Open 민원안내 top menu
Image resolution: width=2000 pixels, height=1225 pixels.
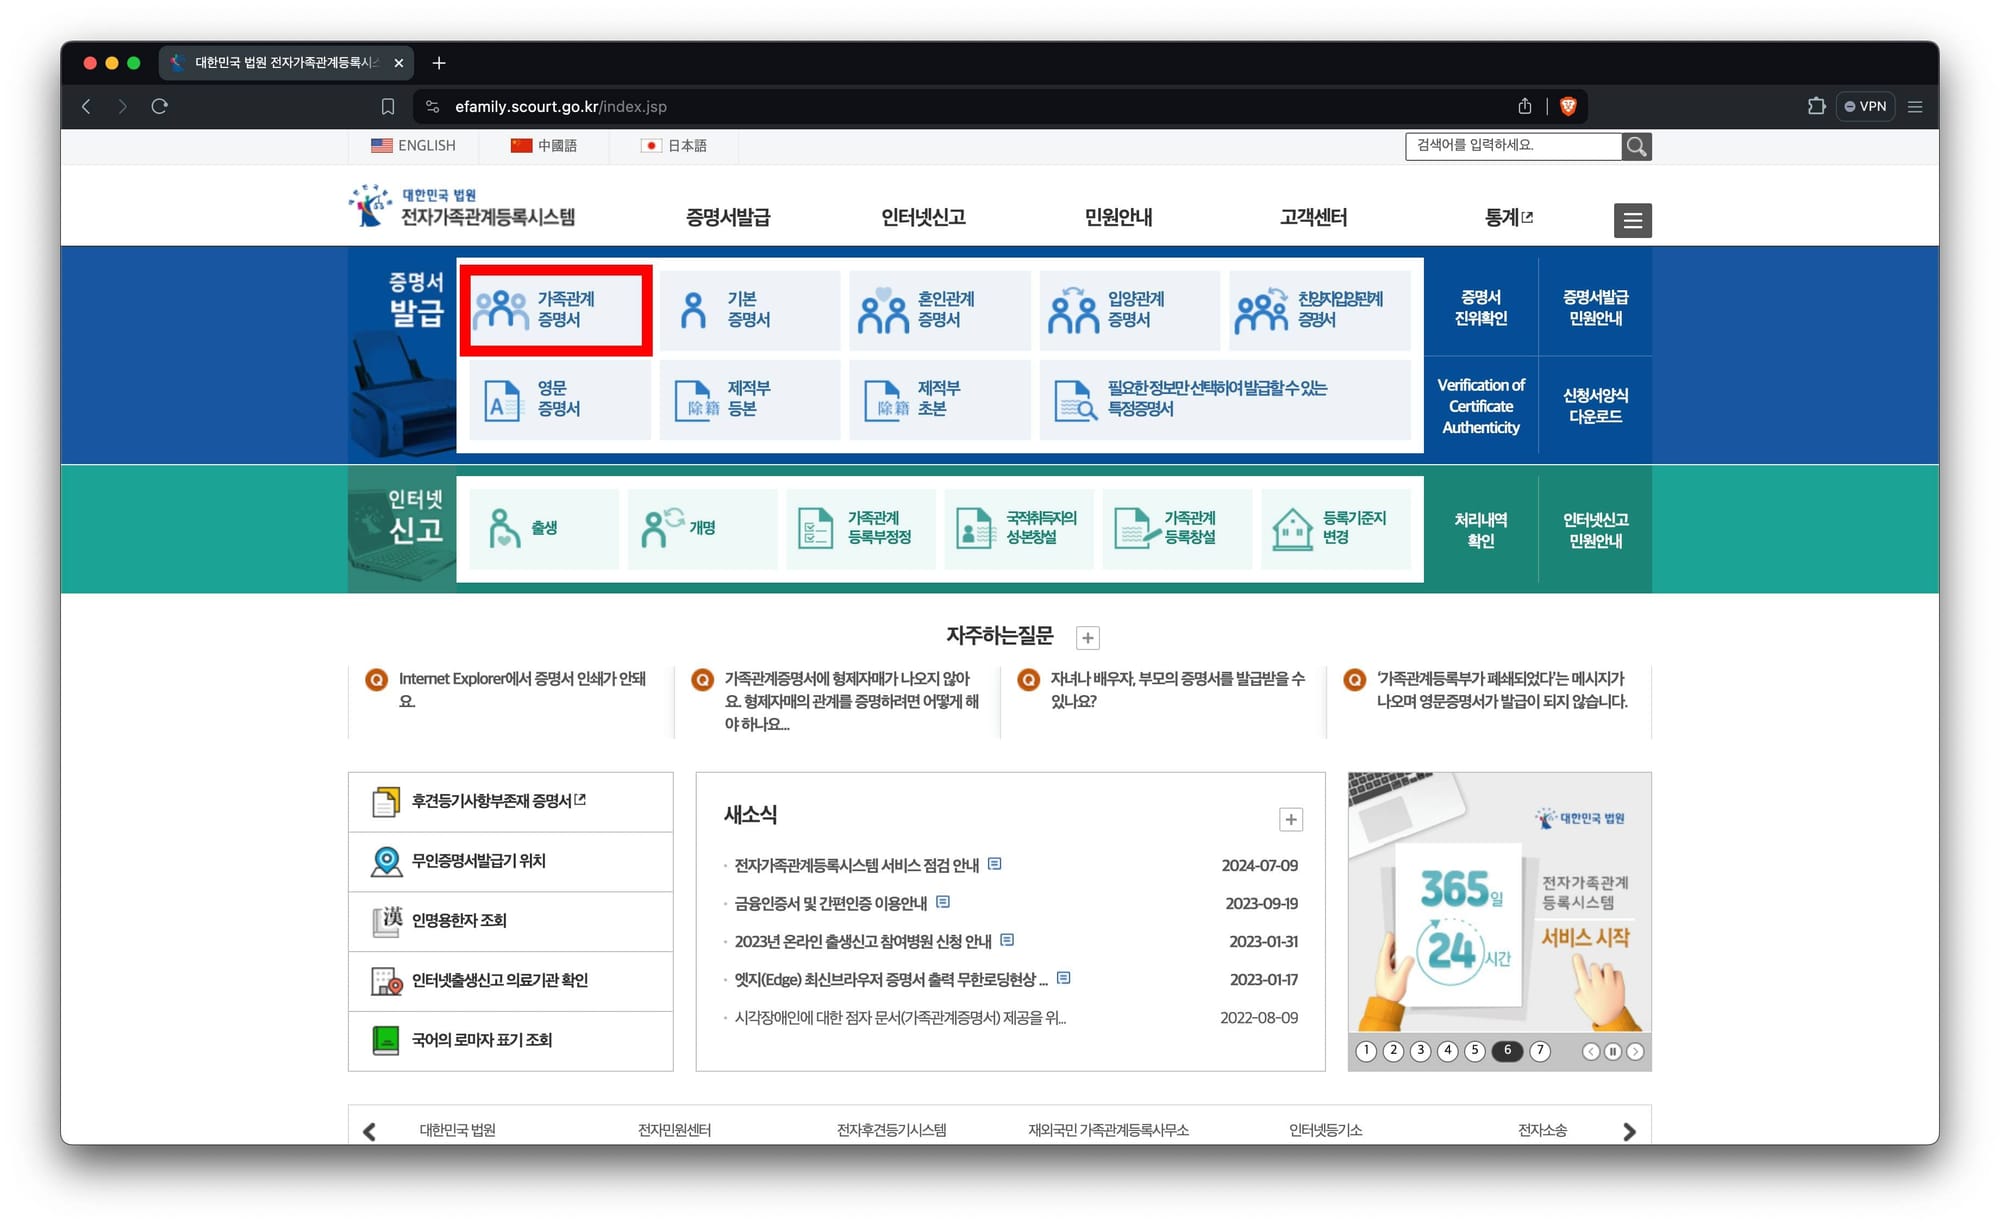tap(1118, 217)
